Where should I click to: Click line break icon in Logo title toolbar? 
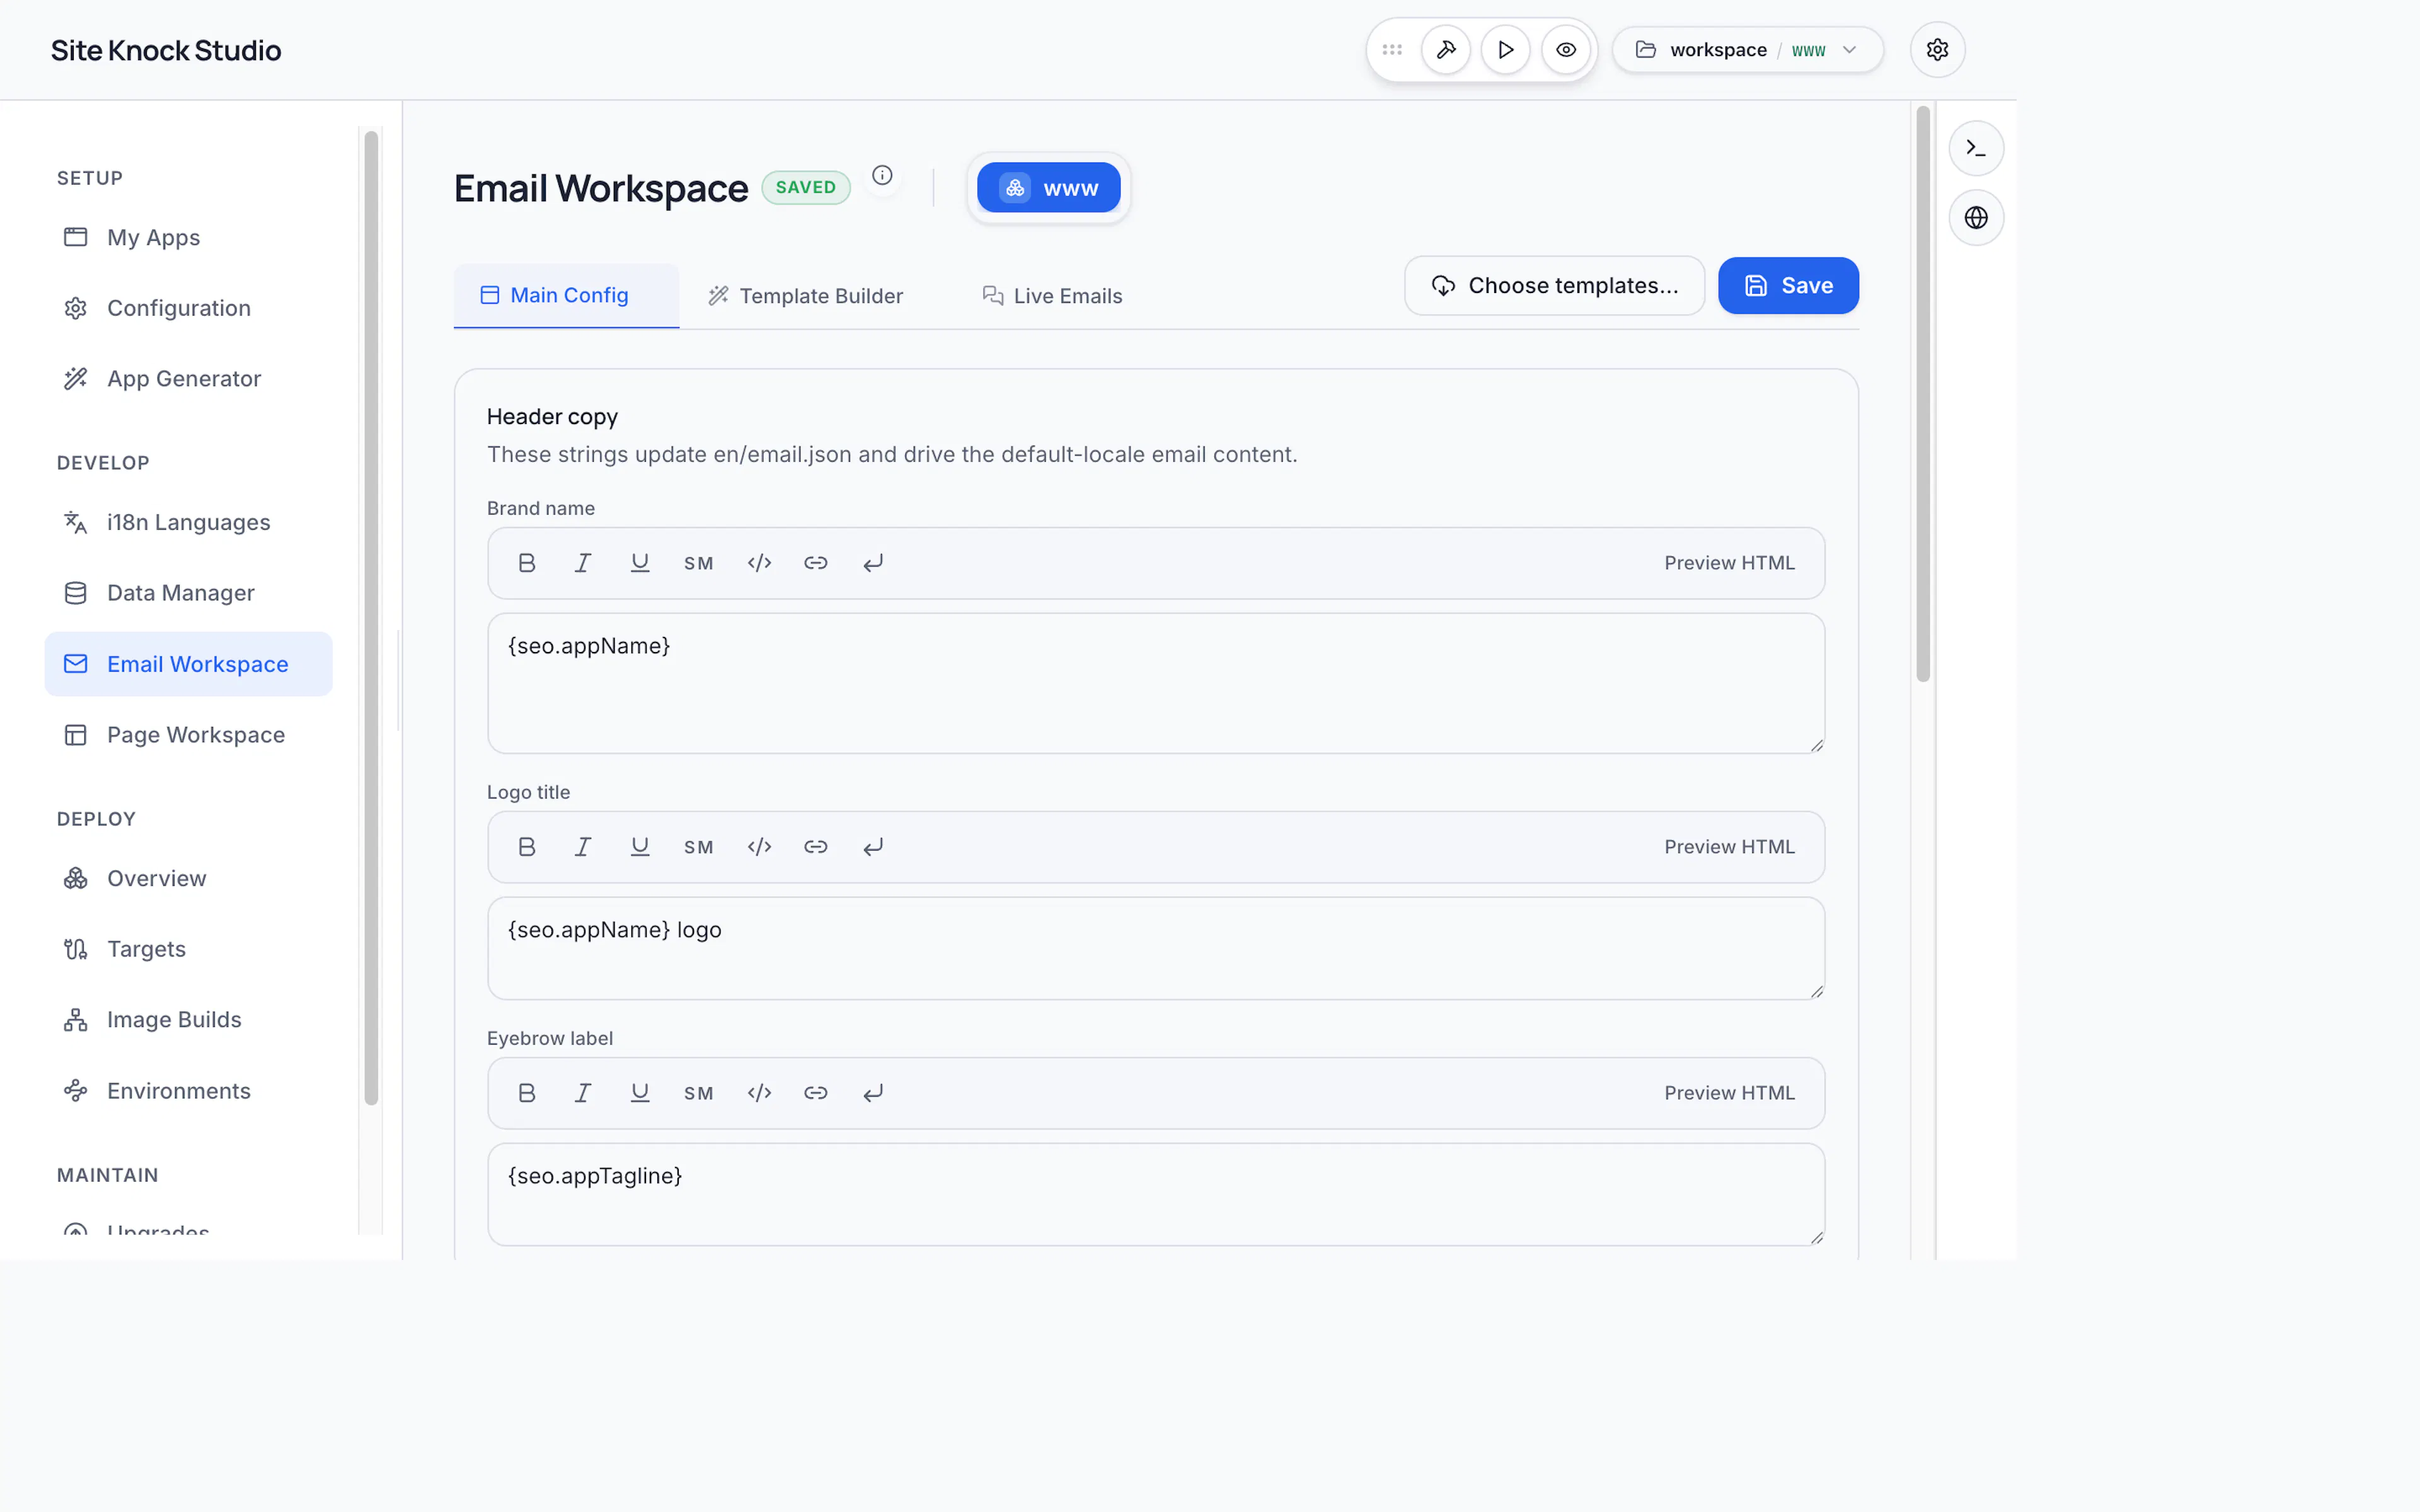coord(873,847)
